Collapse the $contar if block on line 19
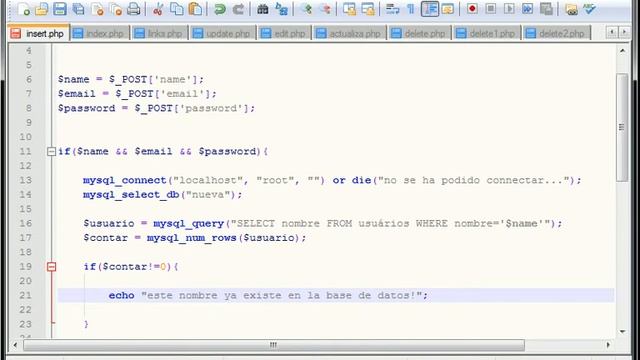The height and width of the screenshot is (360, 640). [x=51, y=267]
